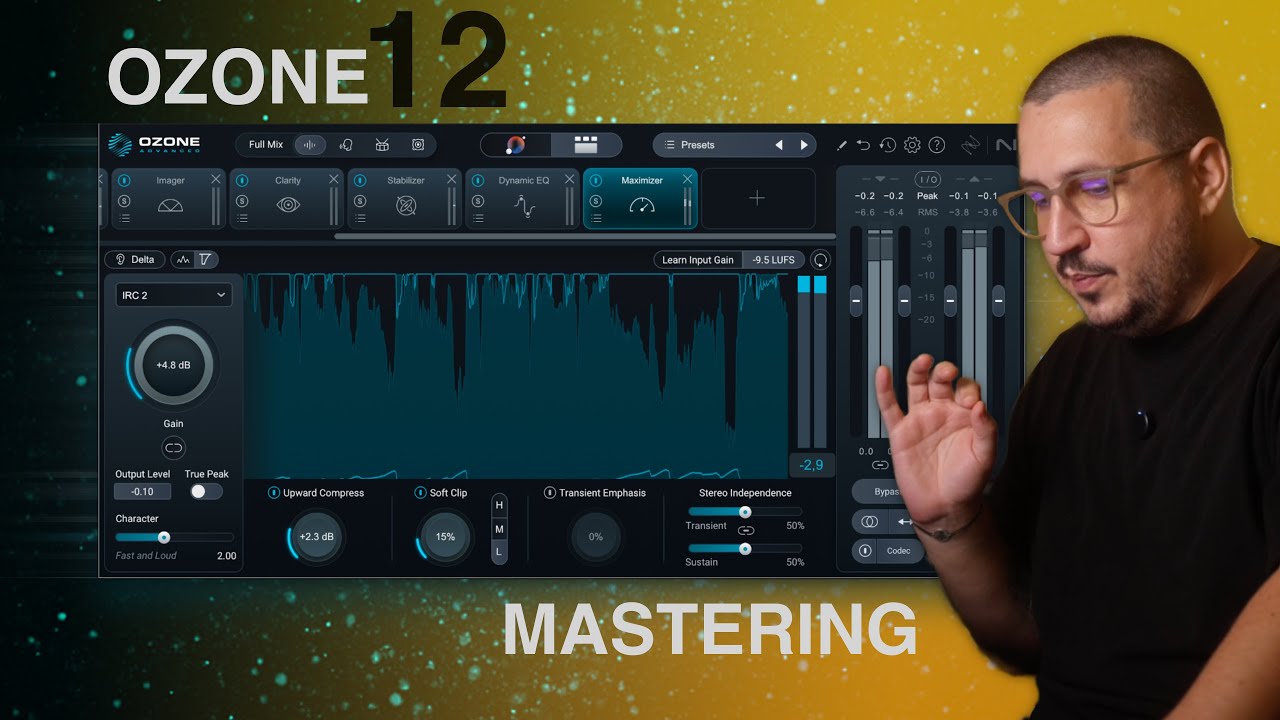
Task: Switch to the gain reduction trace view
Action: click(x=205, y=259)
